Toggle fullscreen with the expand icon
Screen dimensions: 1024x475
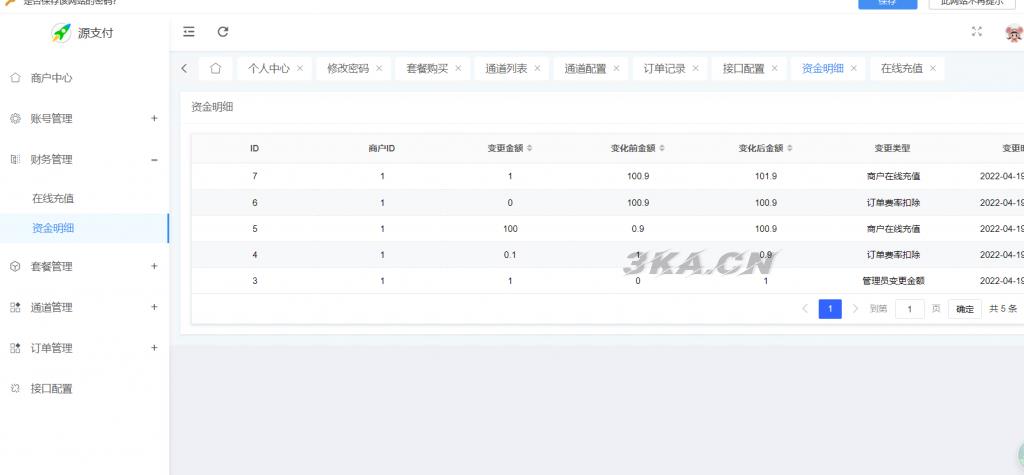click(x=977, y=32)
